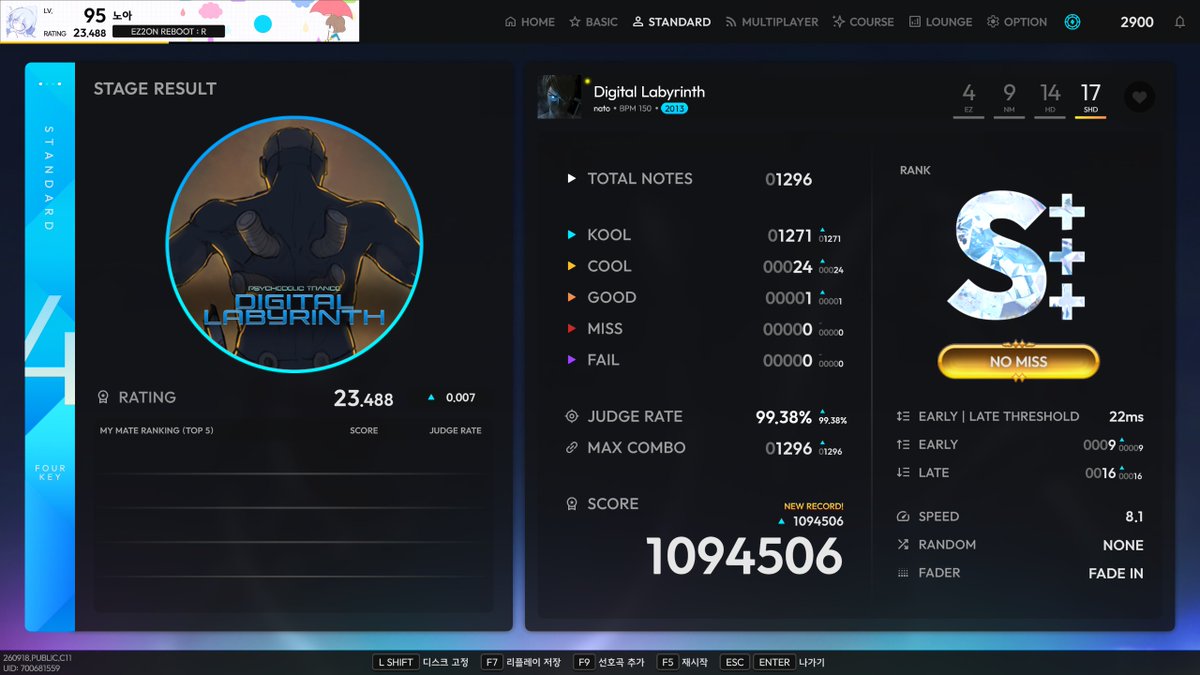Open the HOME menu
The height and width of the screenshot is (675, 1200).
(530, 22)
